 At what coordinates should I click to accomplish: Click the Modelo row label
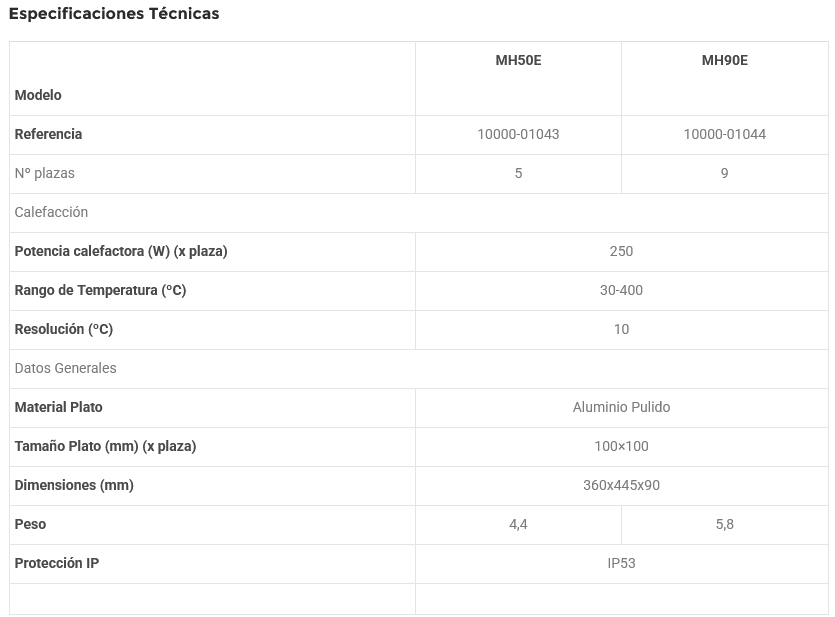click(x=38, y=95)
